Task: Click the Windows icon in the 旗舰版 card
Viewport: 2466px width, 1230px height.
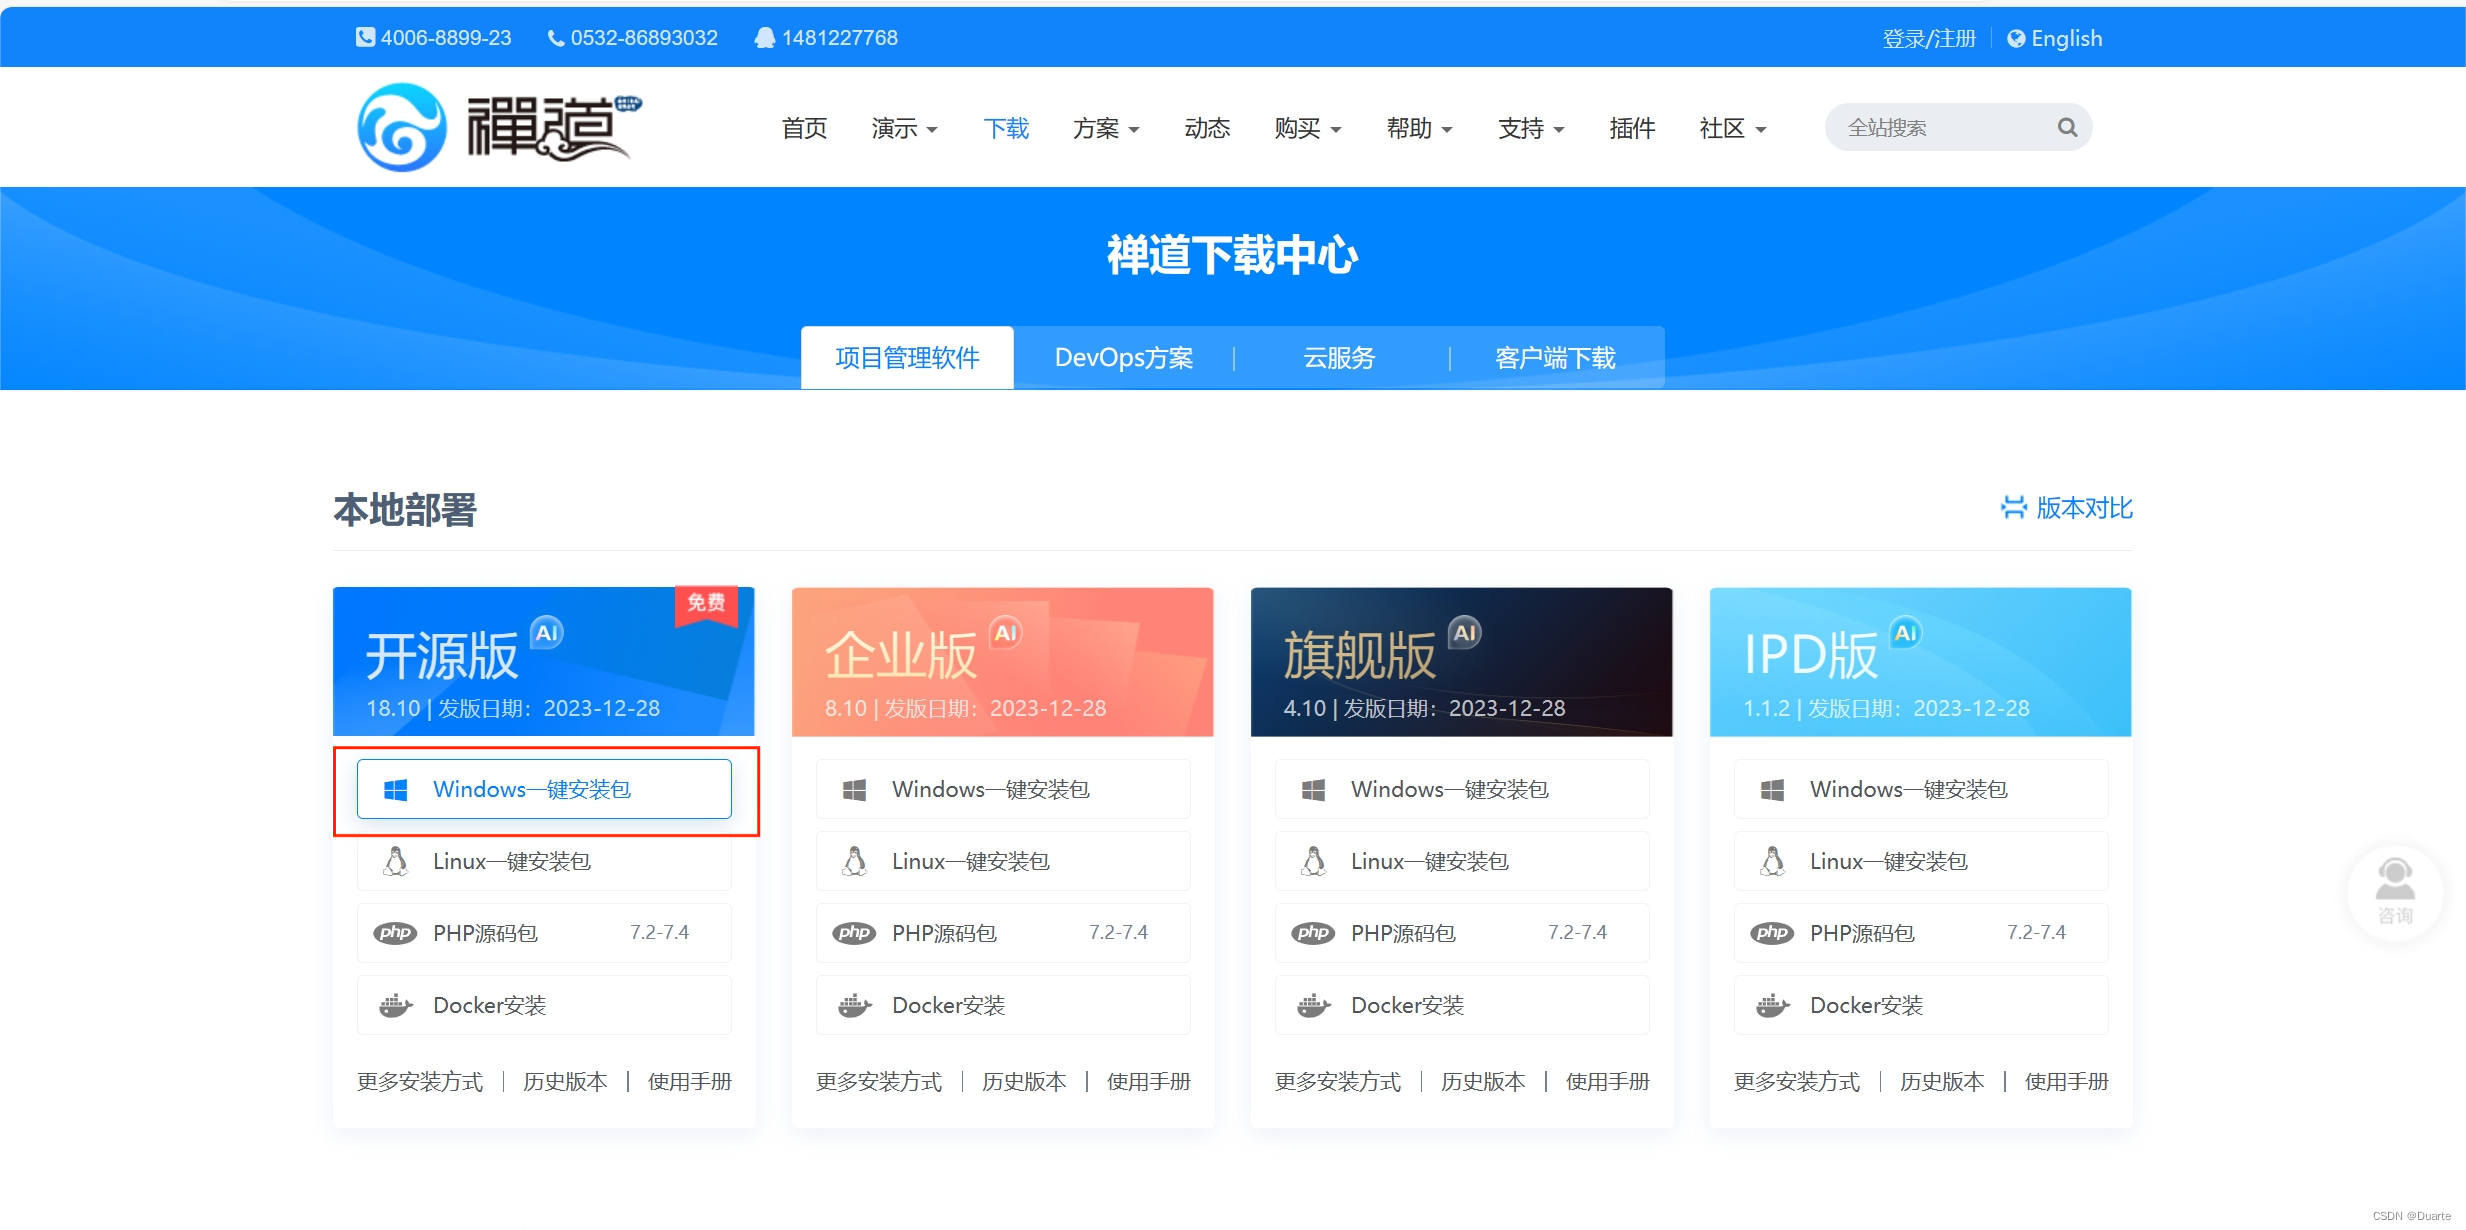Action: [x=1314, y=789]
